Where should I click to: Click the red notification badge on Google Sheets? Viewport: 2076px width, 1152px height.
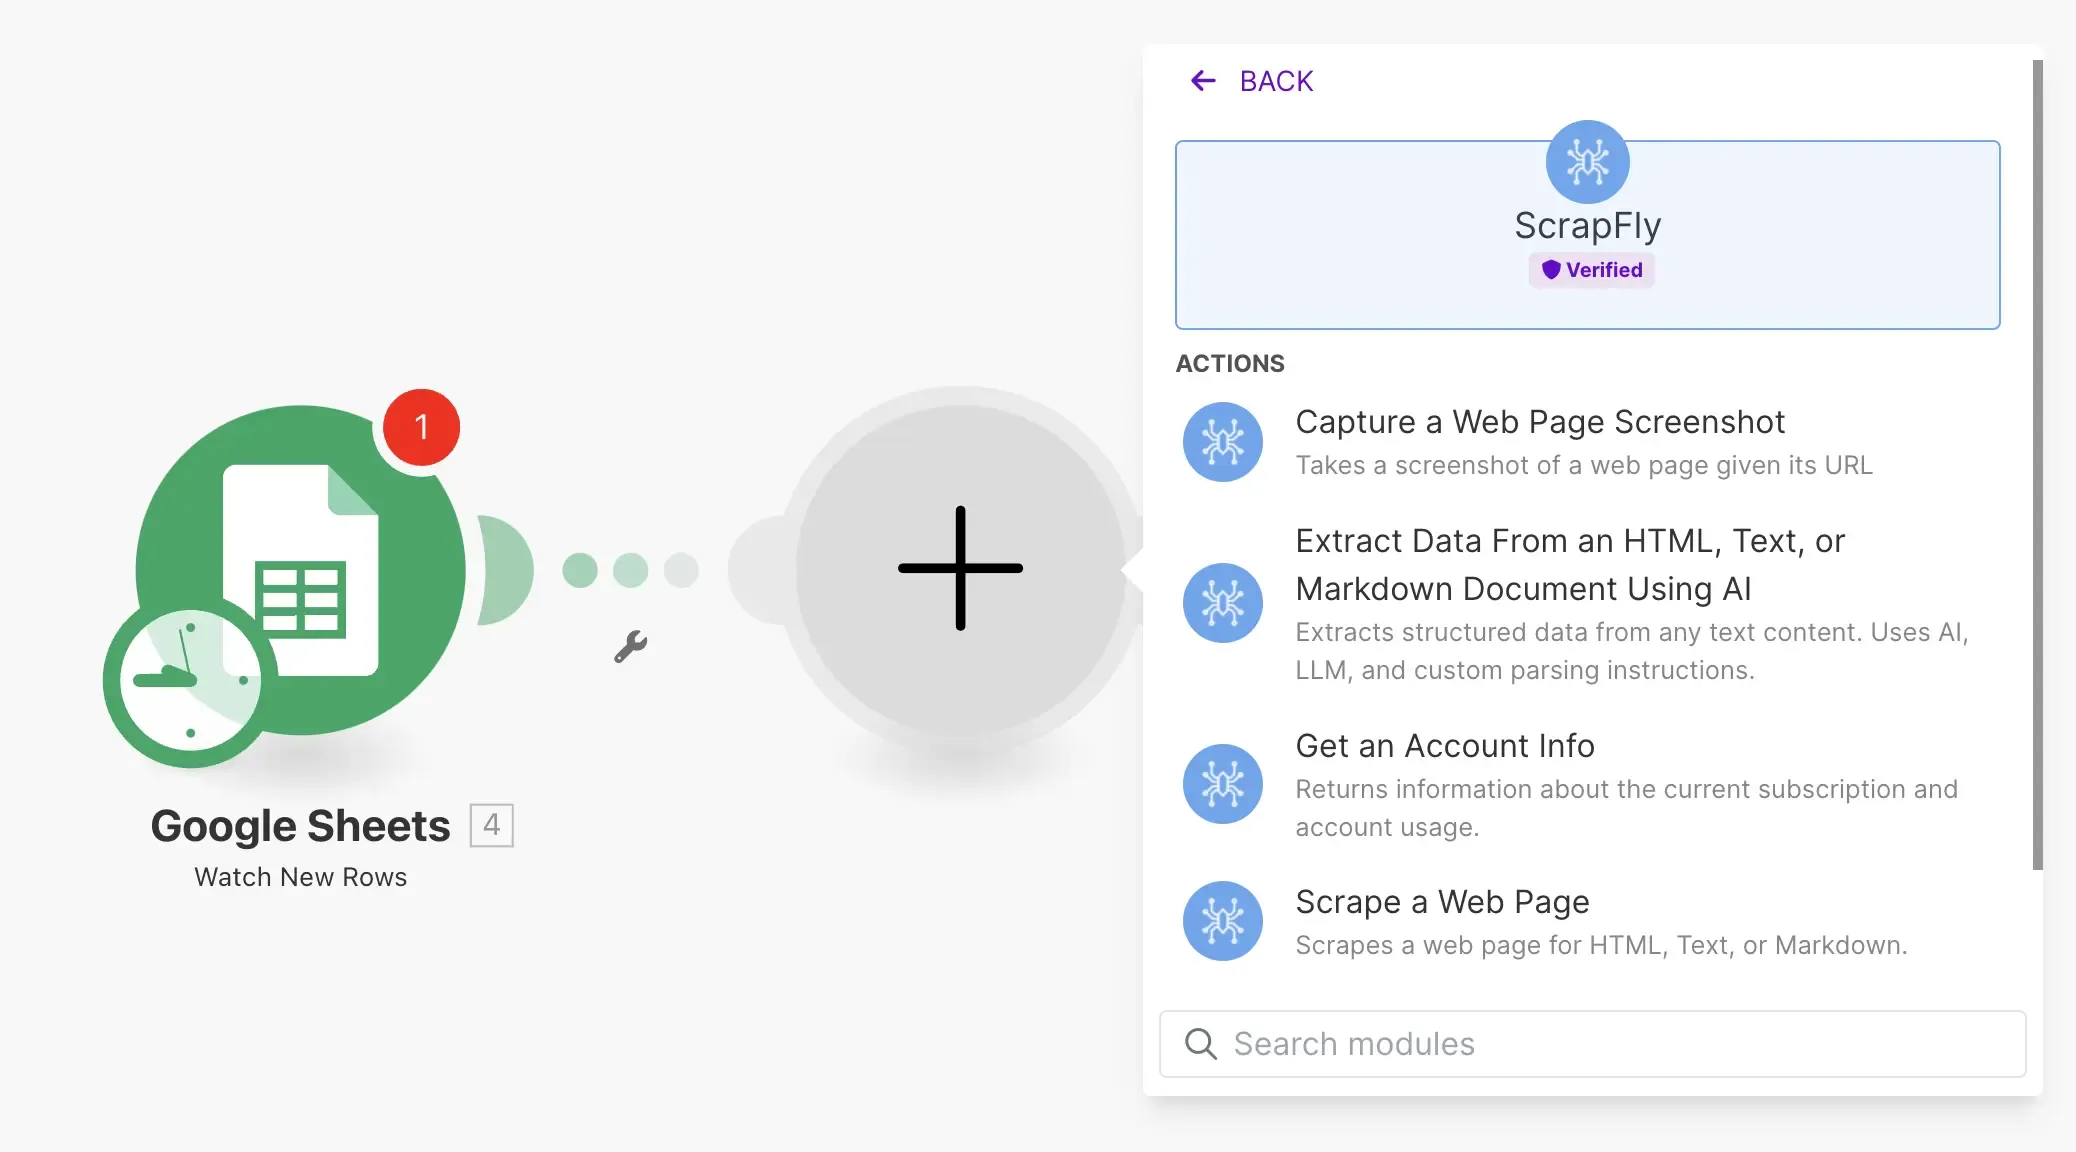tap(420, 426)
